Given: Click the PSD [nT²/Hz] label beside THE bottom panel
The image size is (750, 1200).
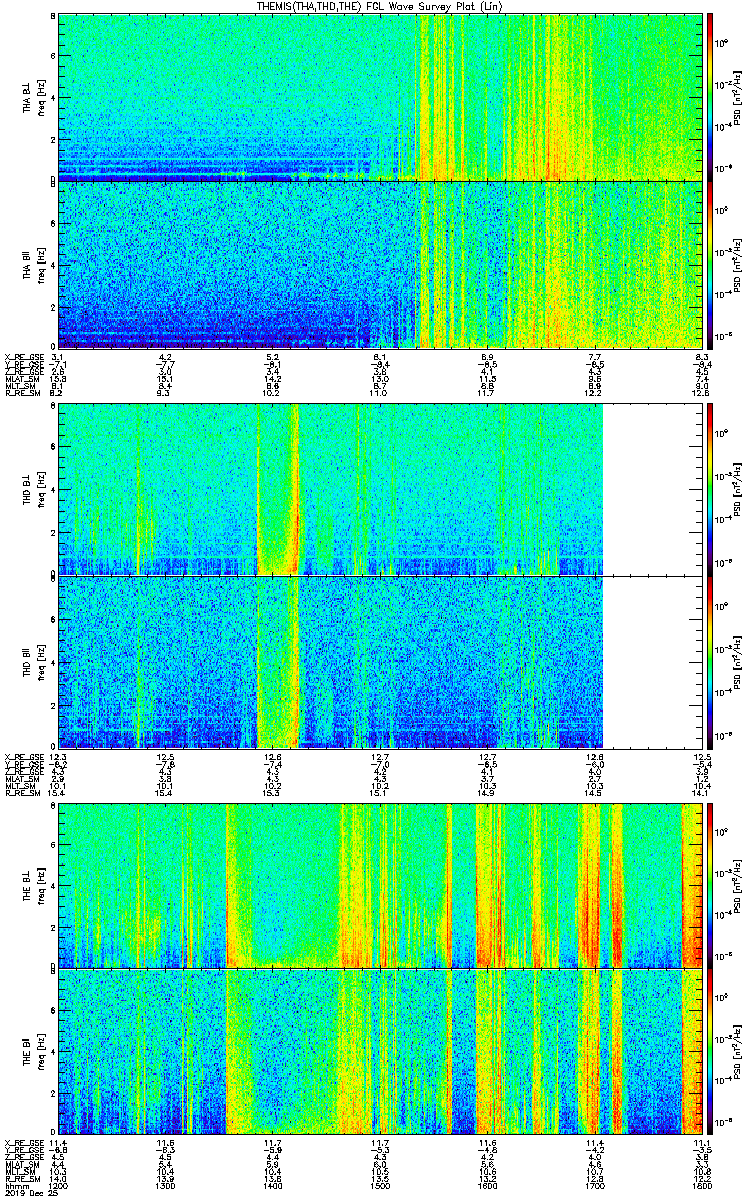Looking at the screenshot, I should pyautogui.click(x=737, y=1051).
